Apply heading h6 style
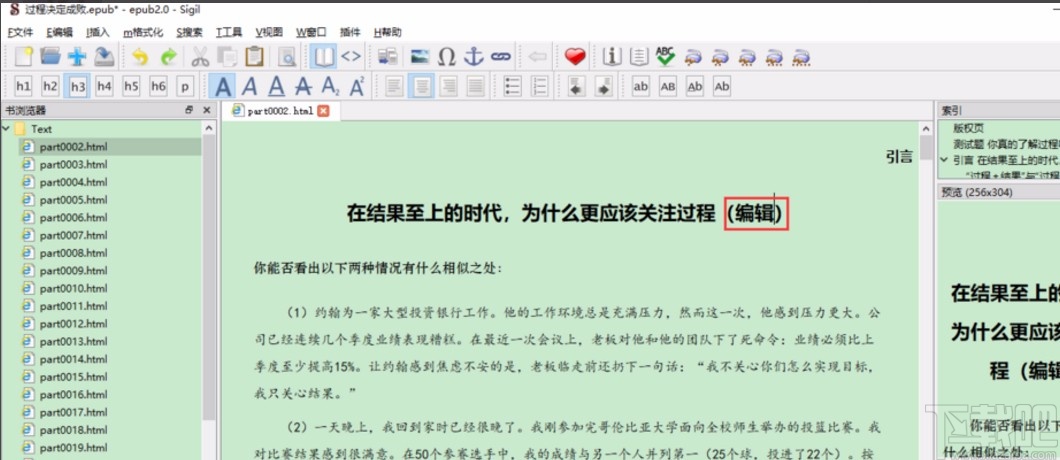The width and height of the screenshot is (1060, 460). 158,87
